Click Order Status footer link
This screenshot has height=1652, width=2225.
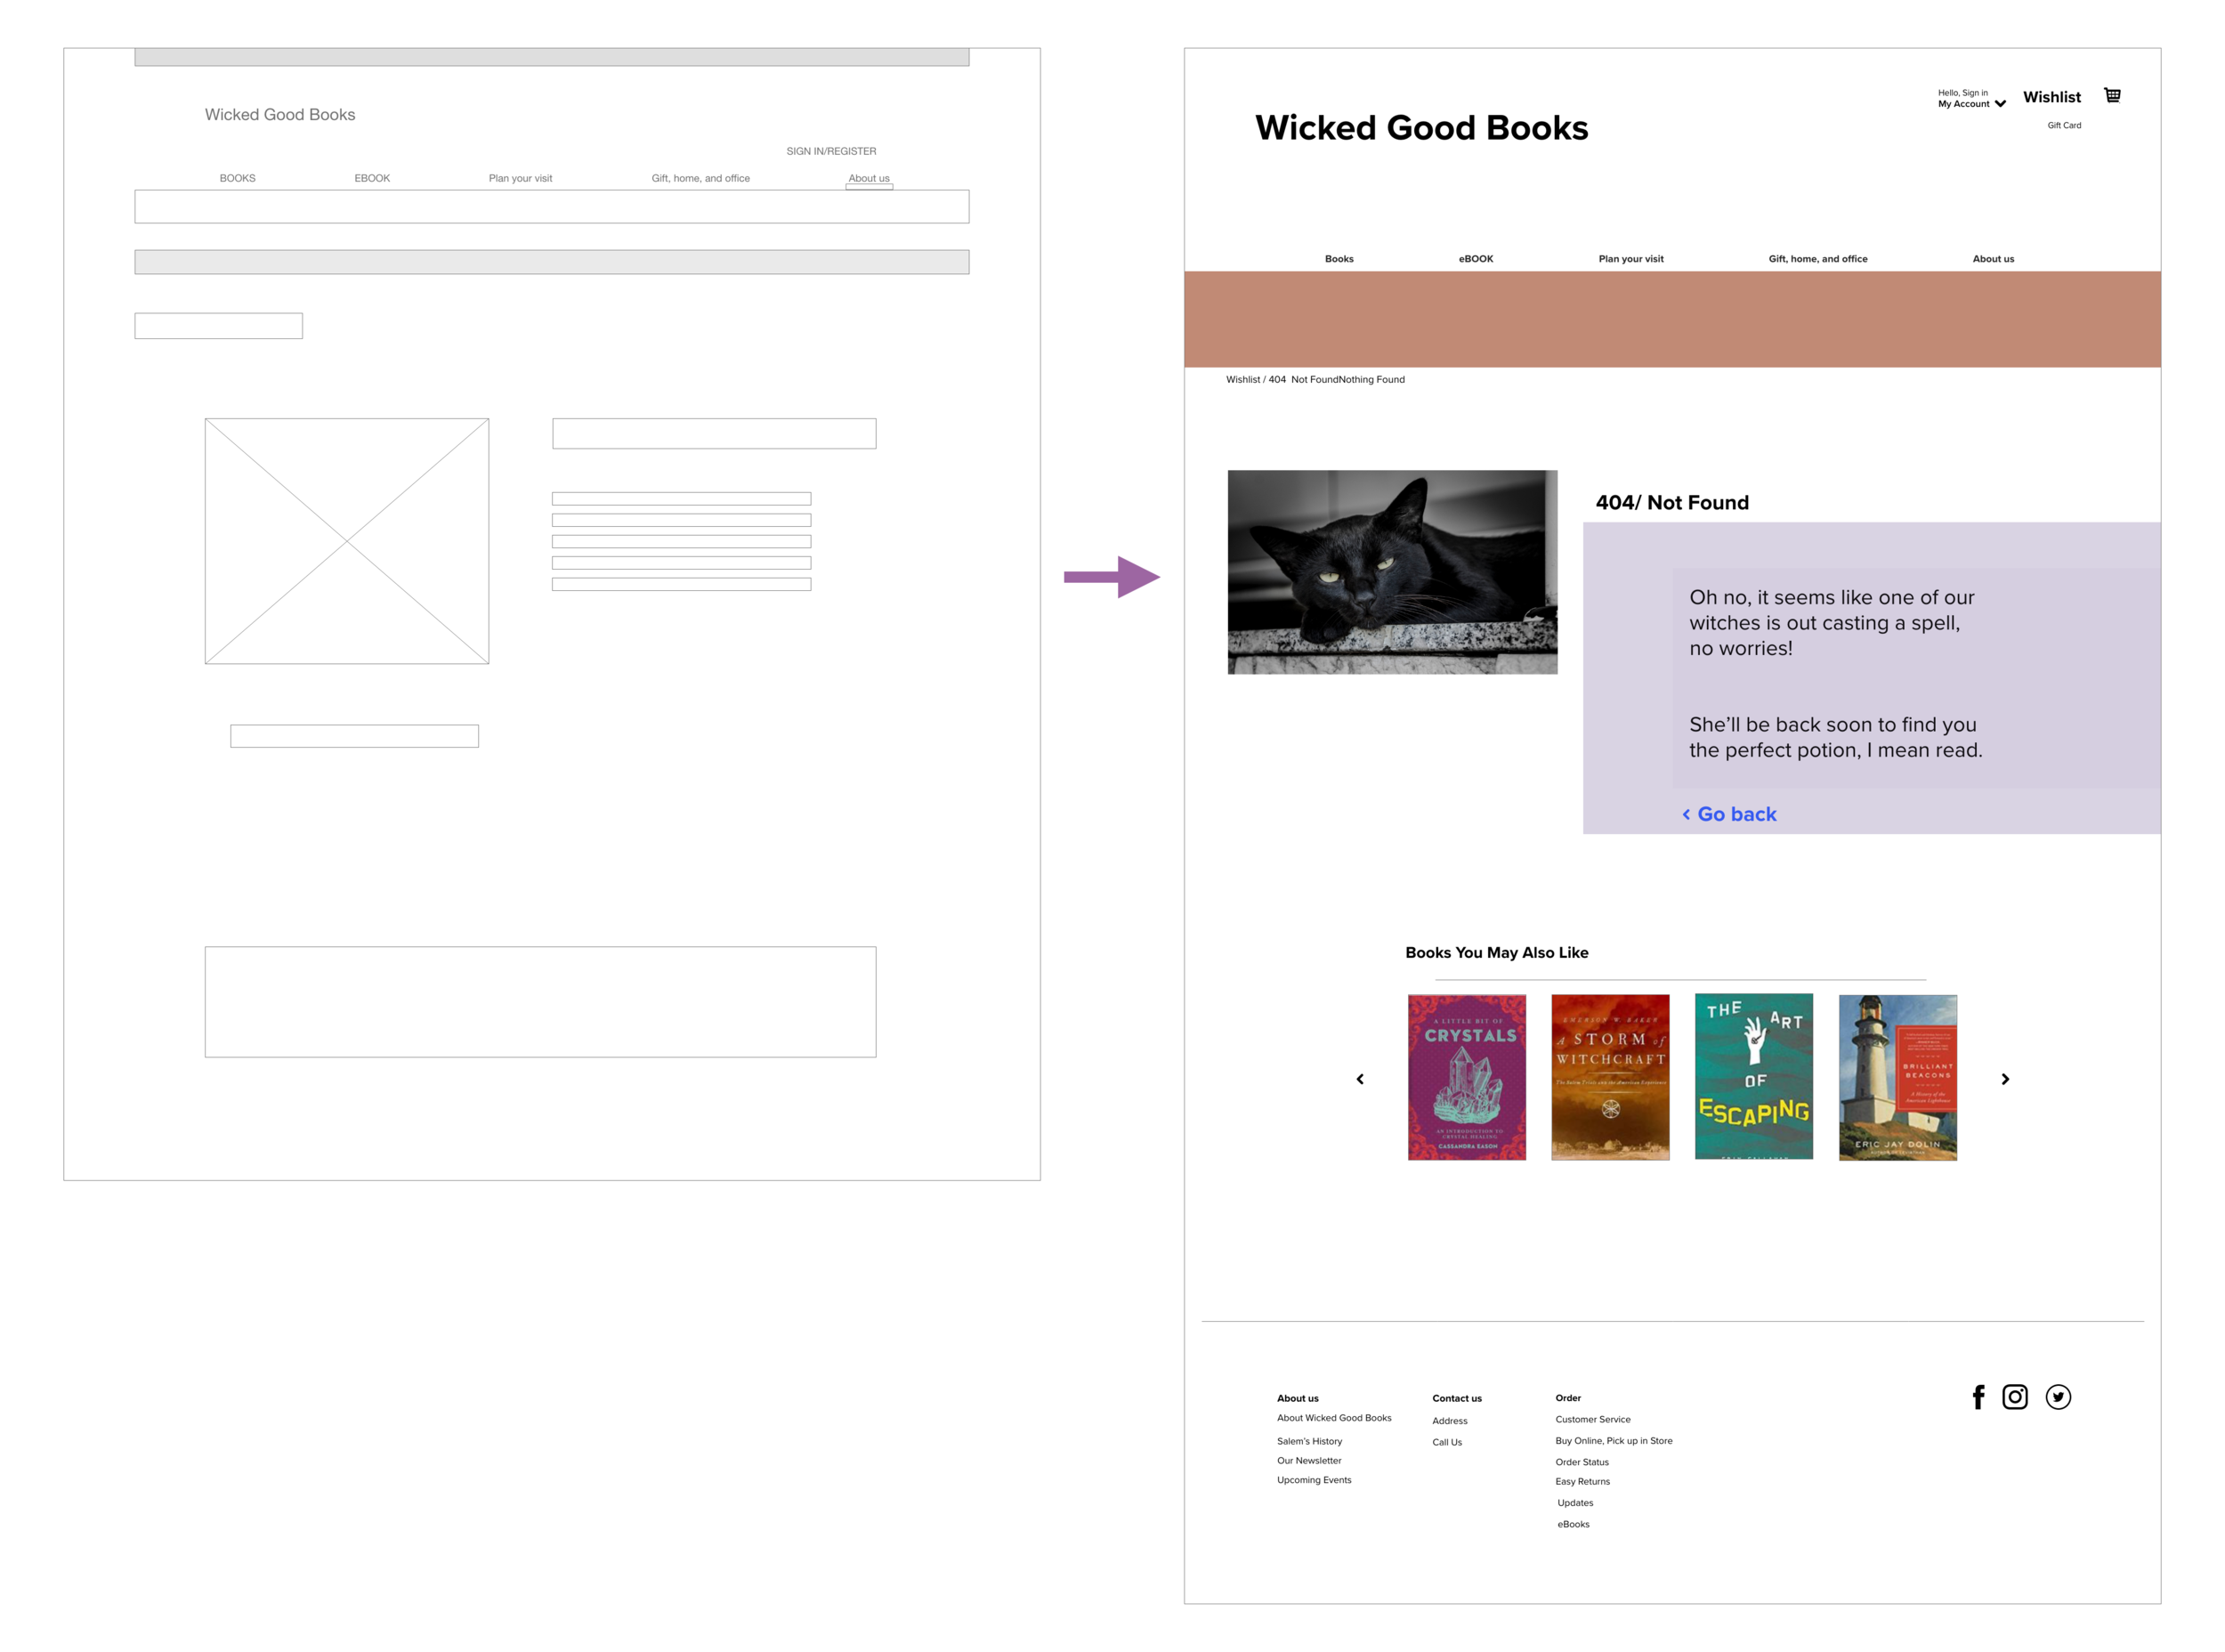1581,1462
